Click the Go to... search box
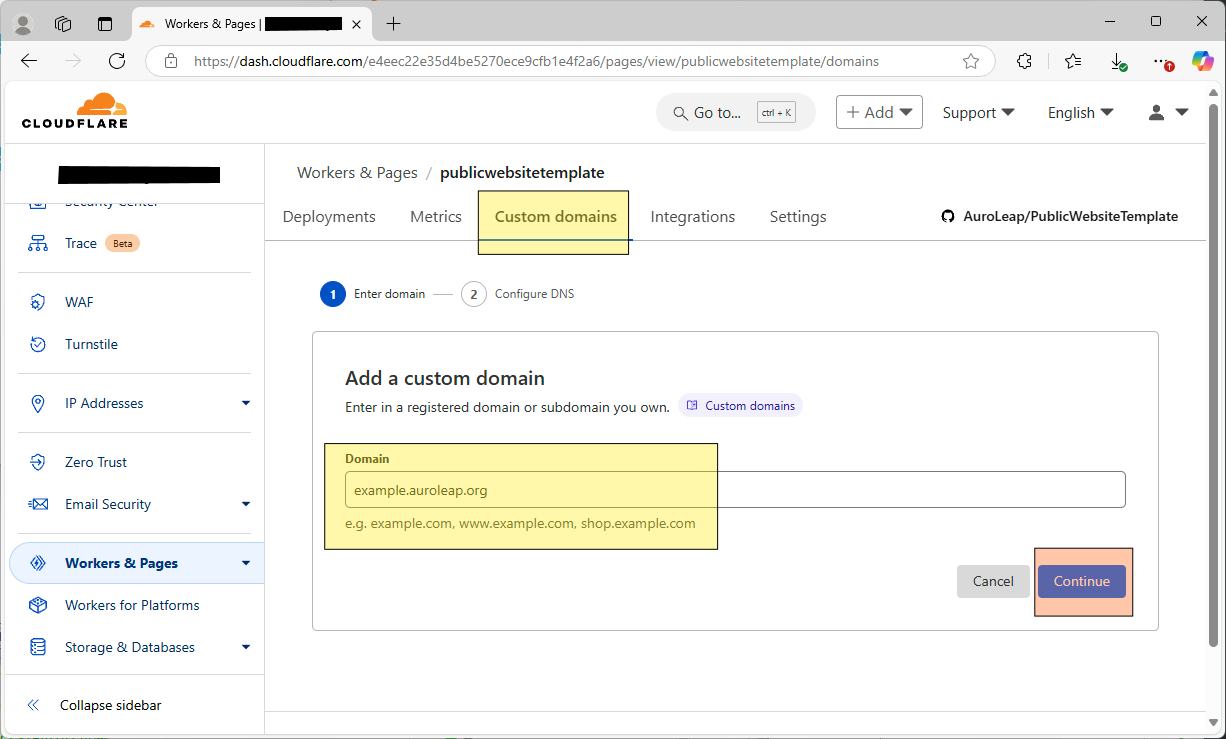 pyautogui.click(x=736, y=113)
